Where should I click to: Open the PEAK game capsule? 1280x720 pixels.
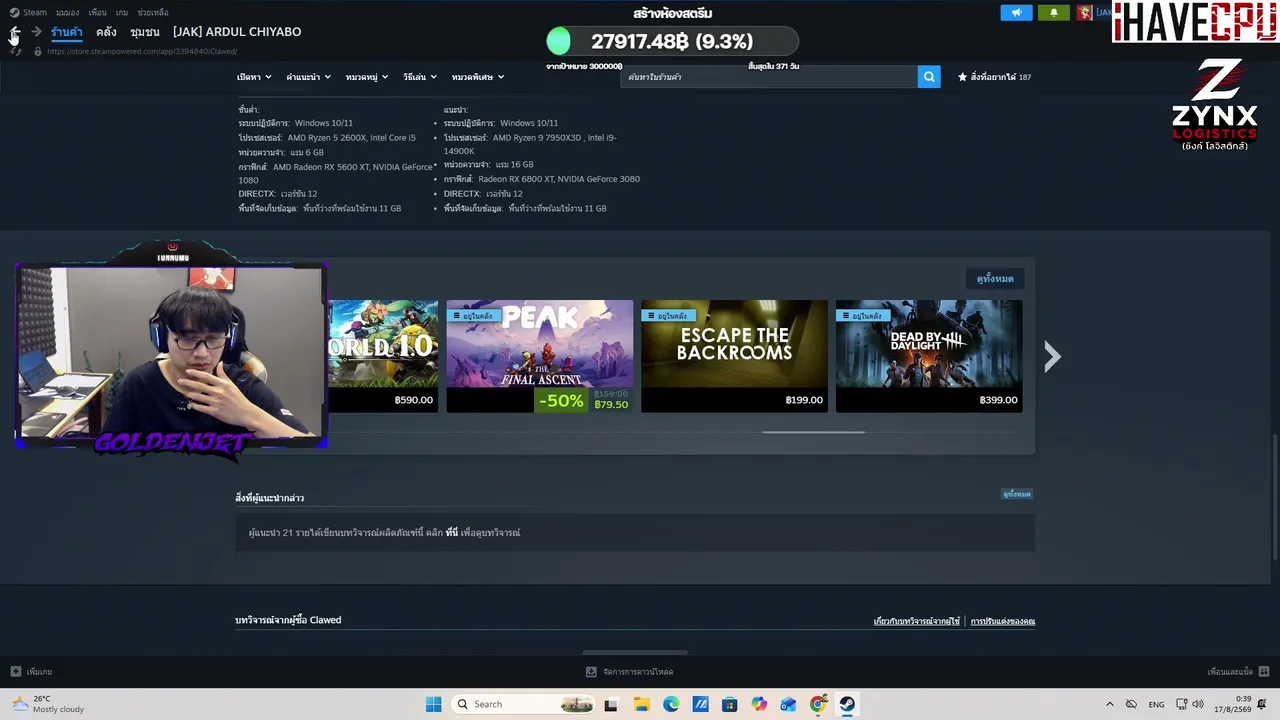pos(540,356)
